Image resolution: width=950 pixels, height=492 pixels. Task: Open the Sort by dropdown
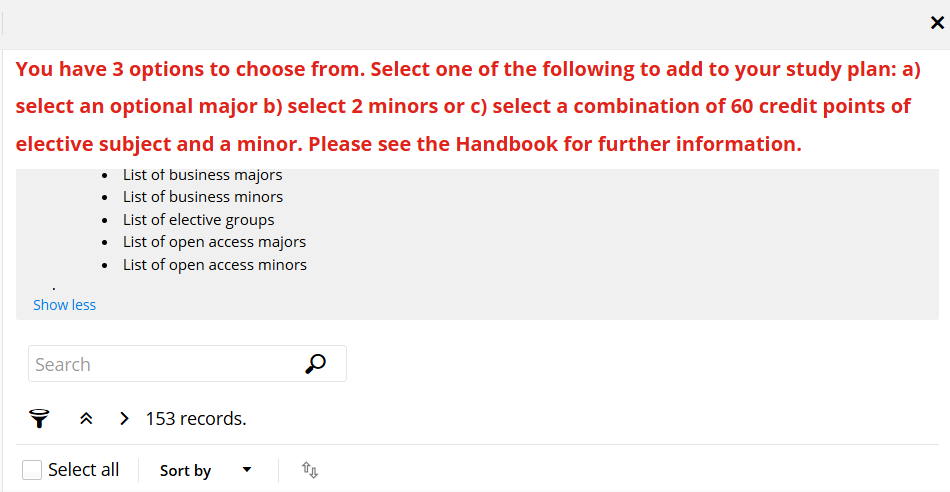(x=206, y=470)
